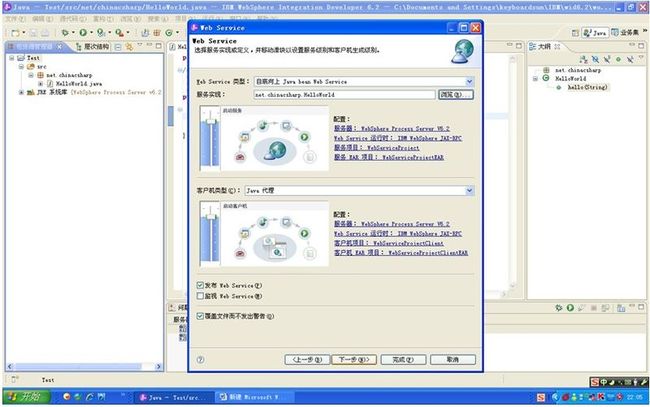The image size is (650, 407).
Task: Click the Hide Fields icon in outline toolbar
Action: coord(595,59)
